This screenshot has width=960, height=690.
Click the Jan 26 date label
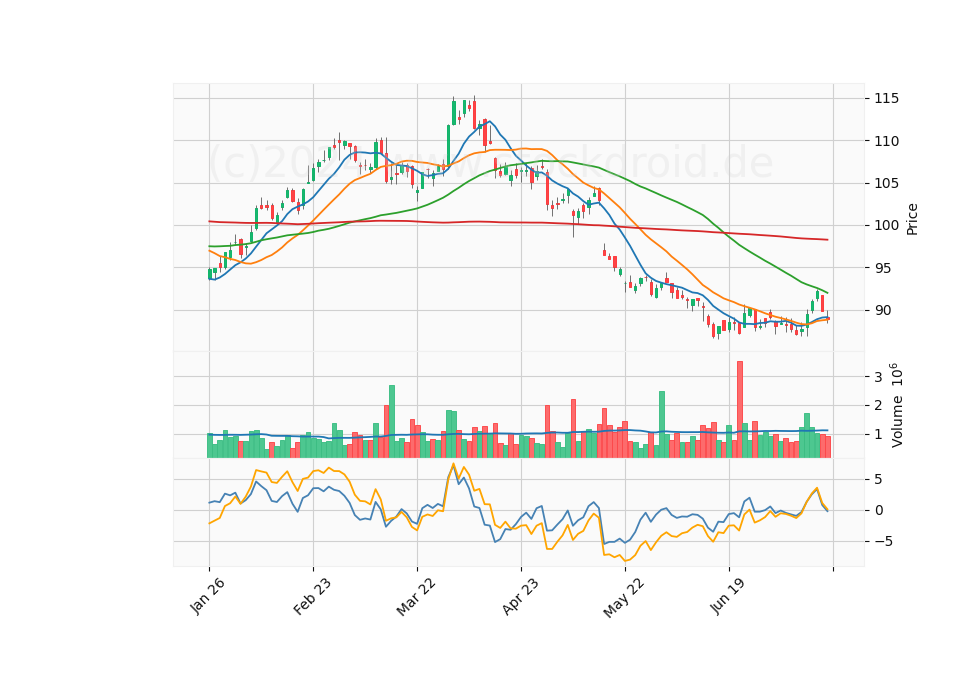coord(207,596)
